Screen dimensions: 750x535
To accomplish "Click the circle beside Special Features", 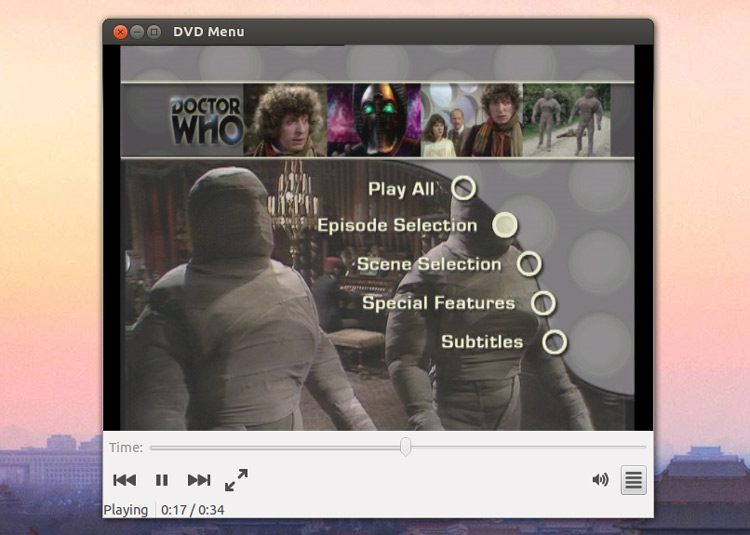I will pyautogui.click(x=543, y=303).
